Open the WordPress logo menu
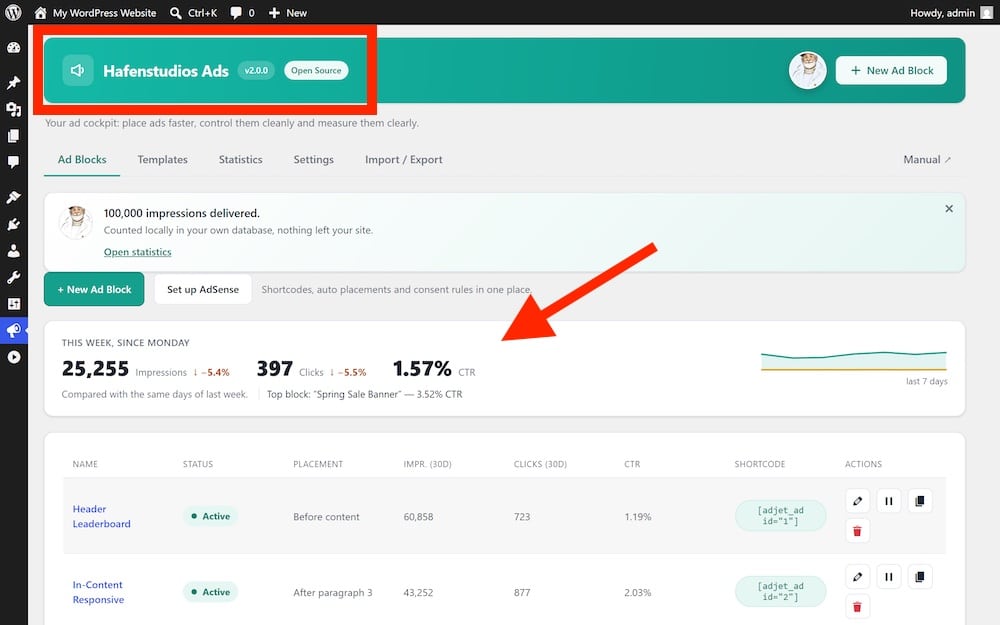The height and width of the screenshot is (625, 1000). (13, 12)
